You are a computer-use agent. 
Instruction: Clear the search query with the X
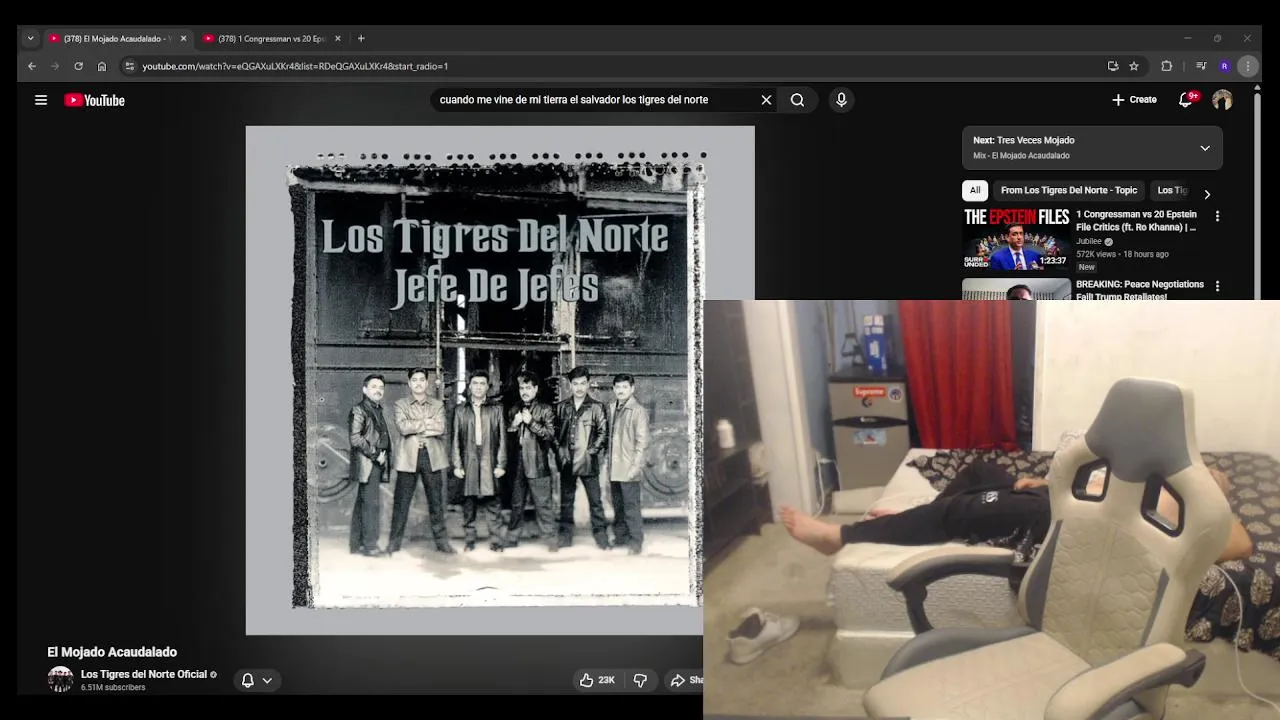[x=766, y=100]
